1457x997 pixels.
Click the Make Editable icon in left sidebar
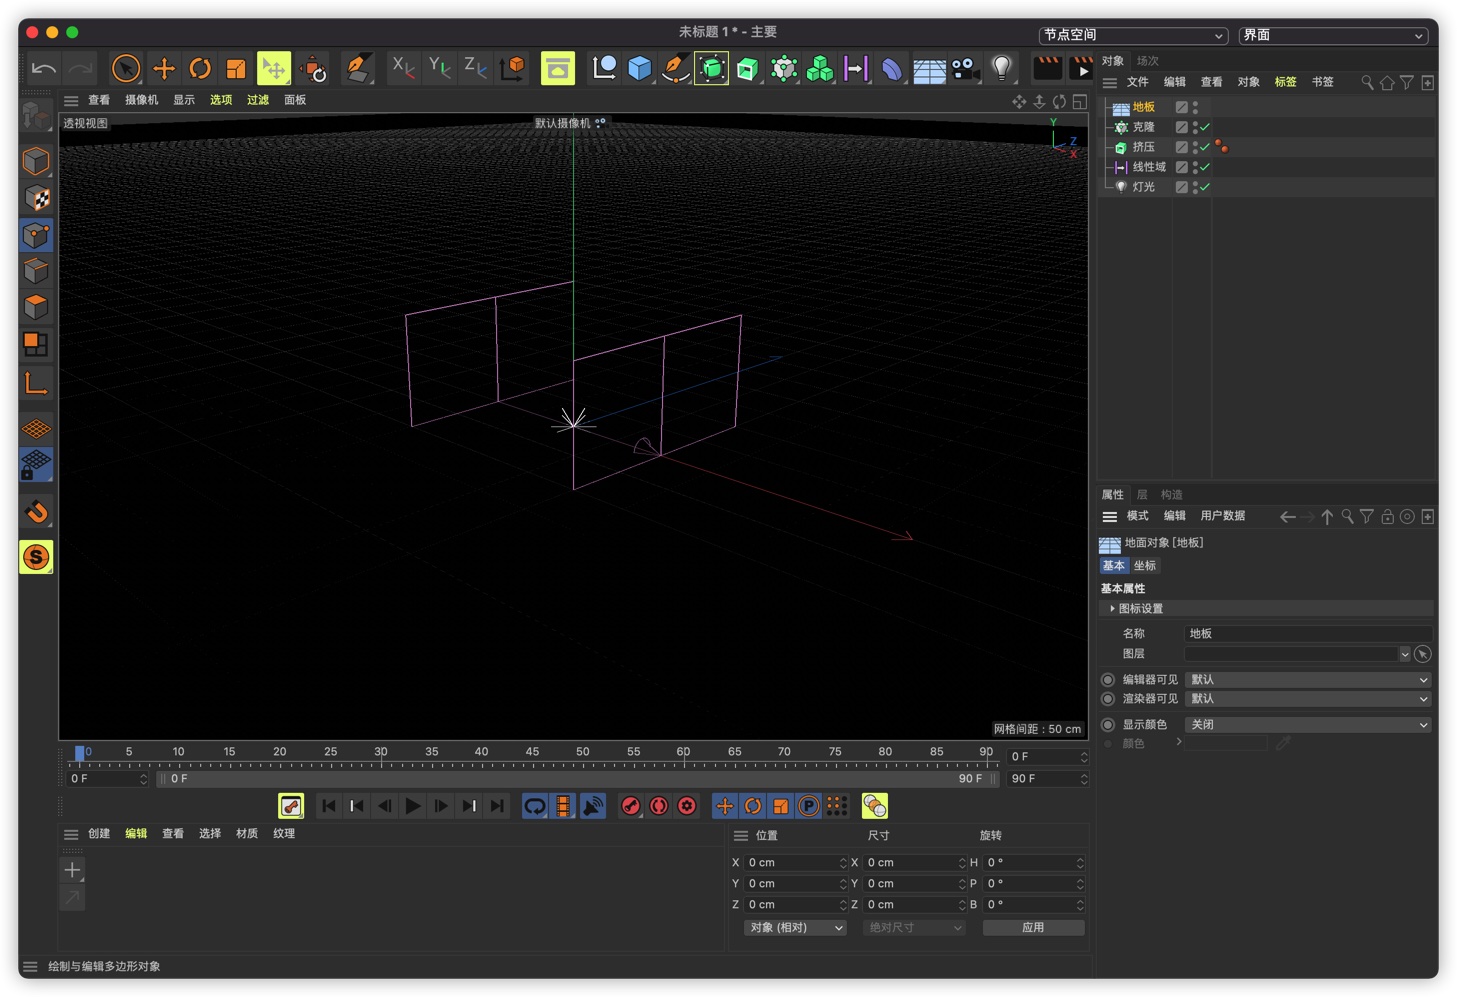point(36,116)
